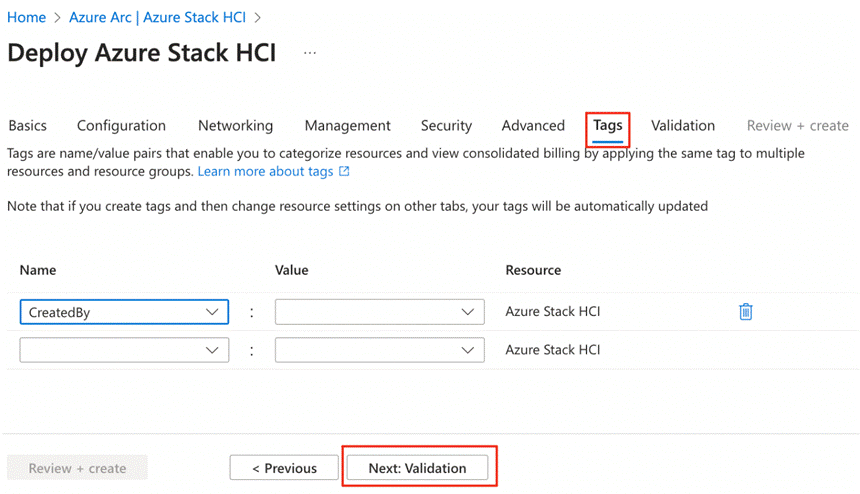Expand the second row Value dropdown
This screenshot has height=494, width=860.
click(379, 350)
